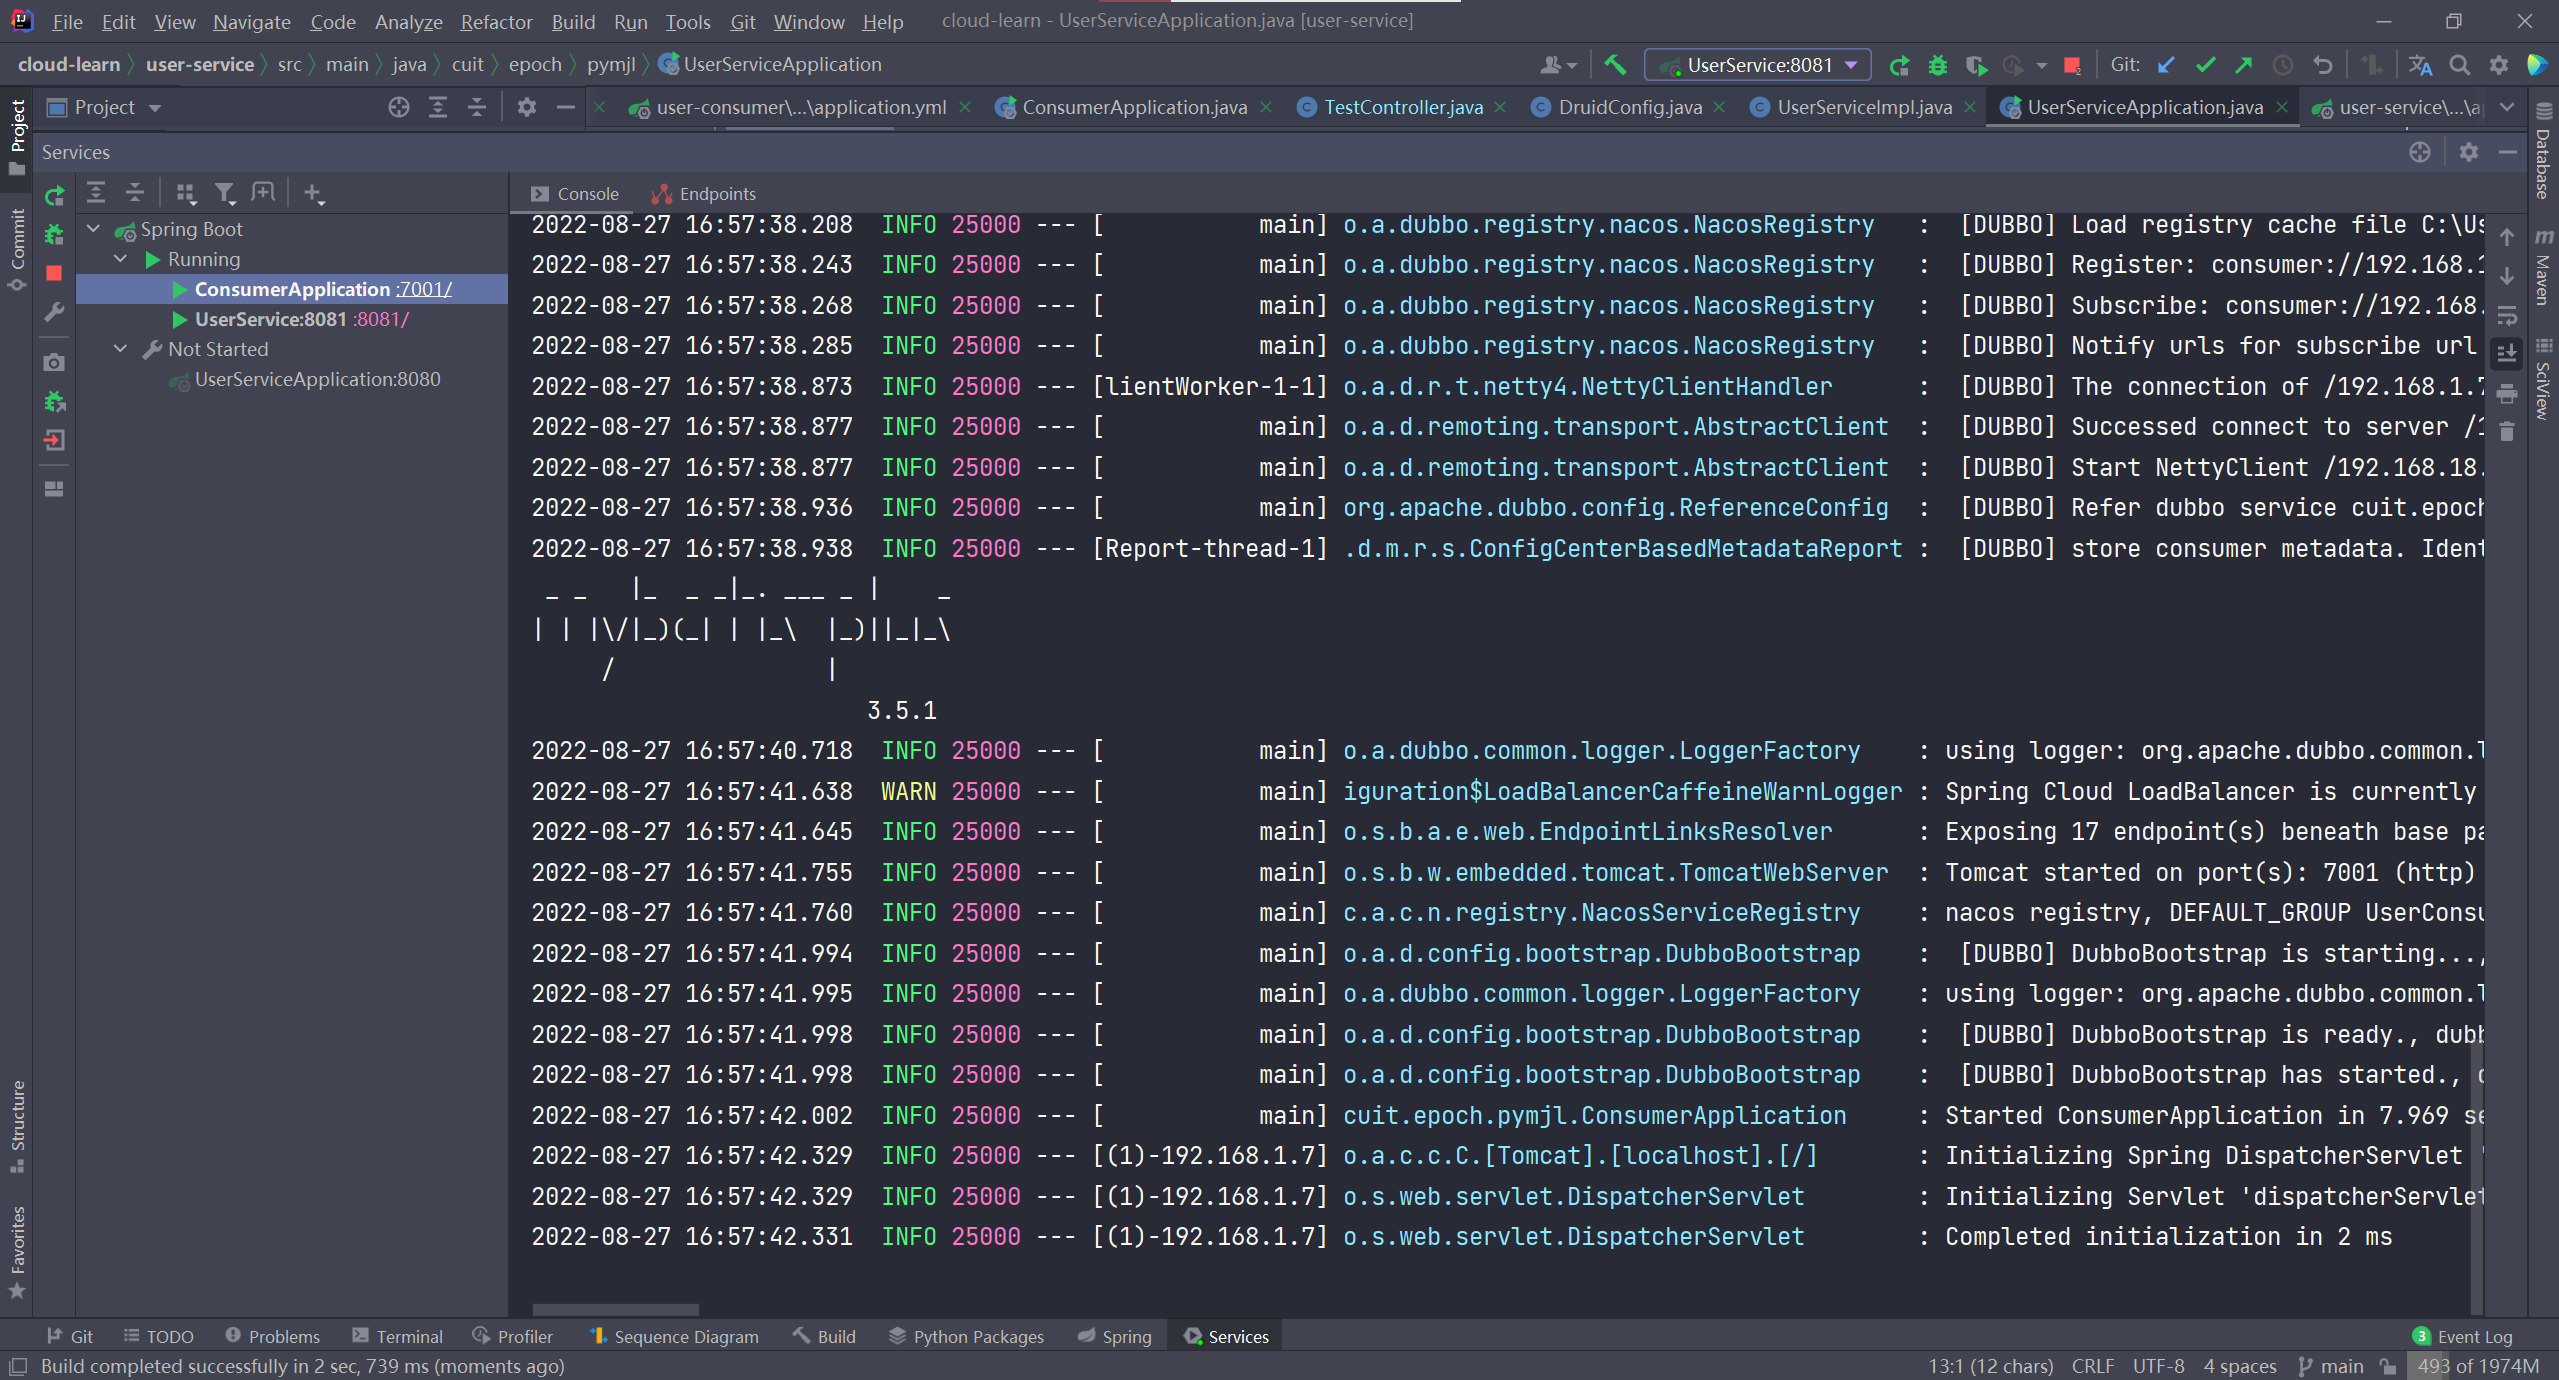Click the Run/Resume icon in Services panel
The image size is (2559, 1380).
pos(53,192)
